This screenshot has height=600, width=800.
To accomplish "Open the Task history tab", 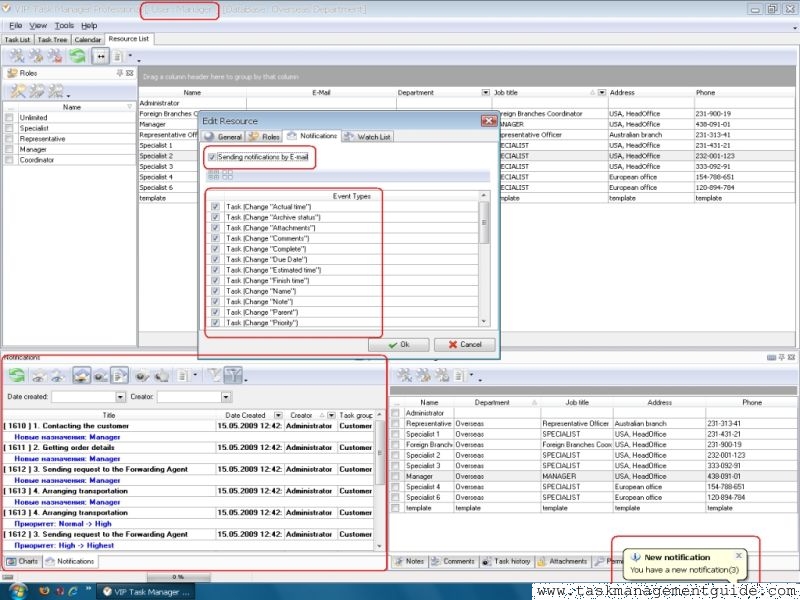I will (507, 561).
